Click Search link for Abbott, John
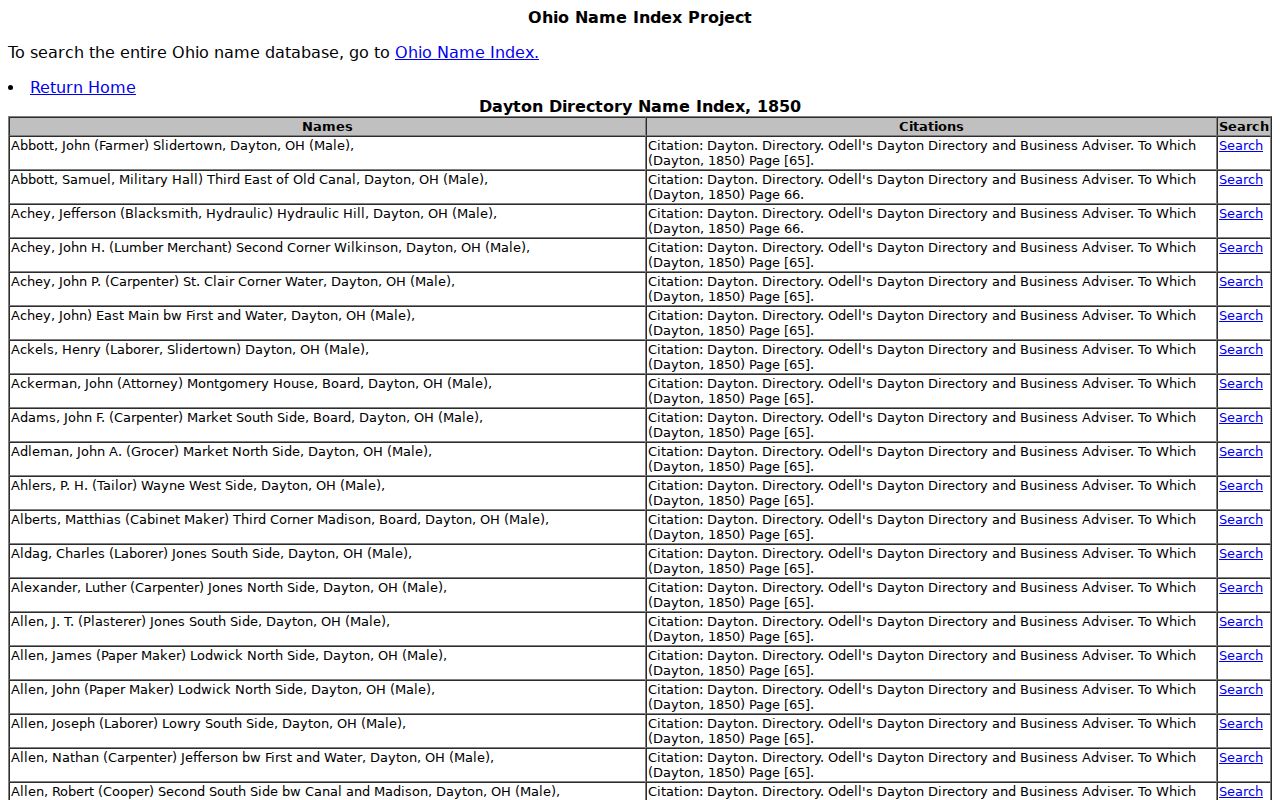 coord(1241,146)
